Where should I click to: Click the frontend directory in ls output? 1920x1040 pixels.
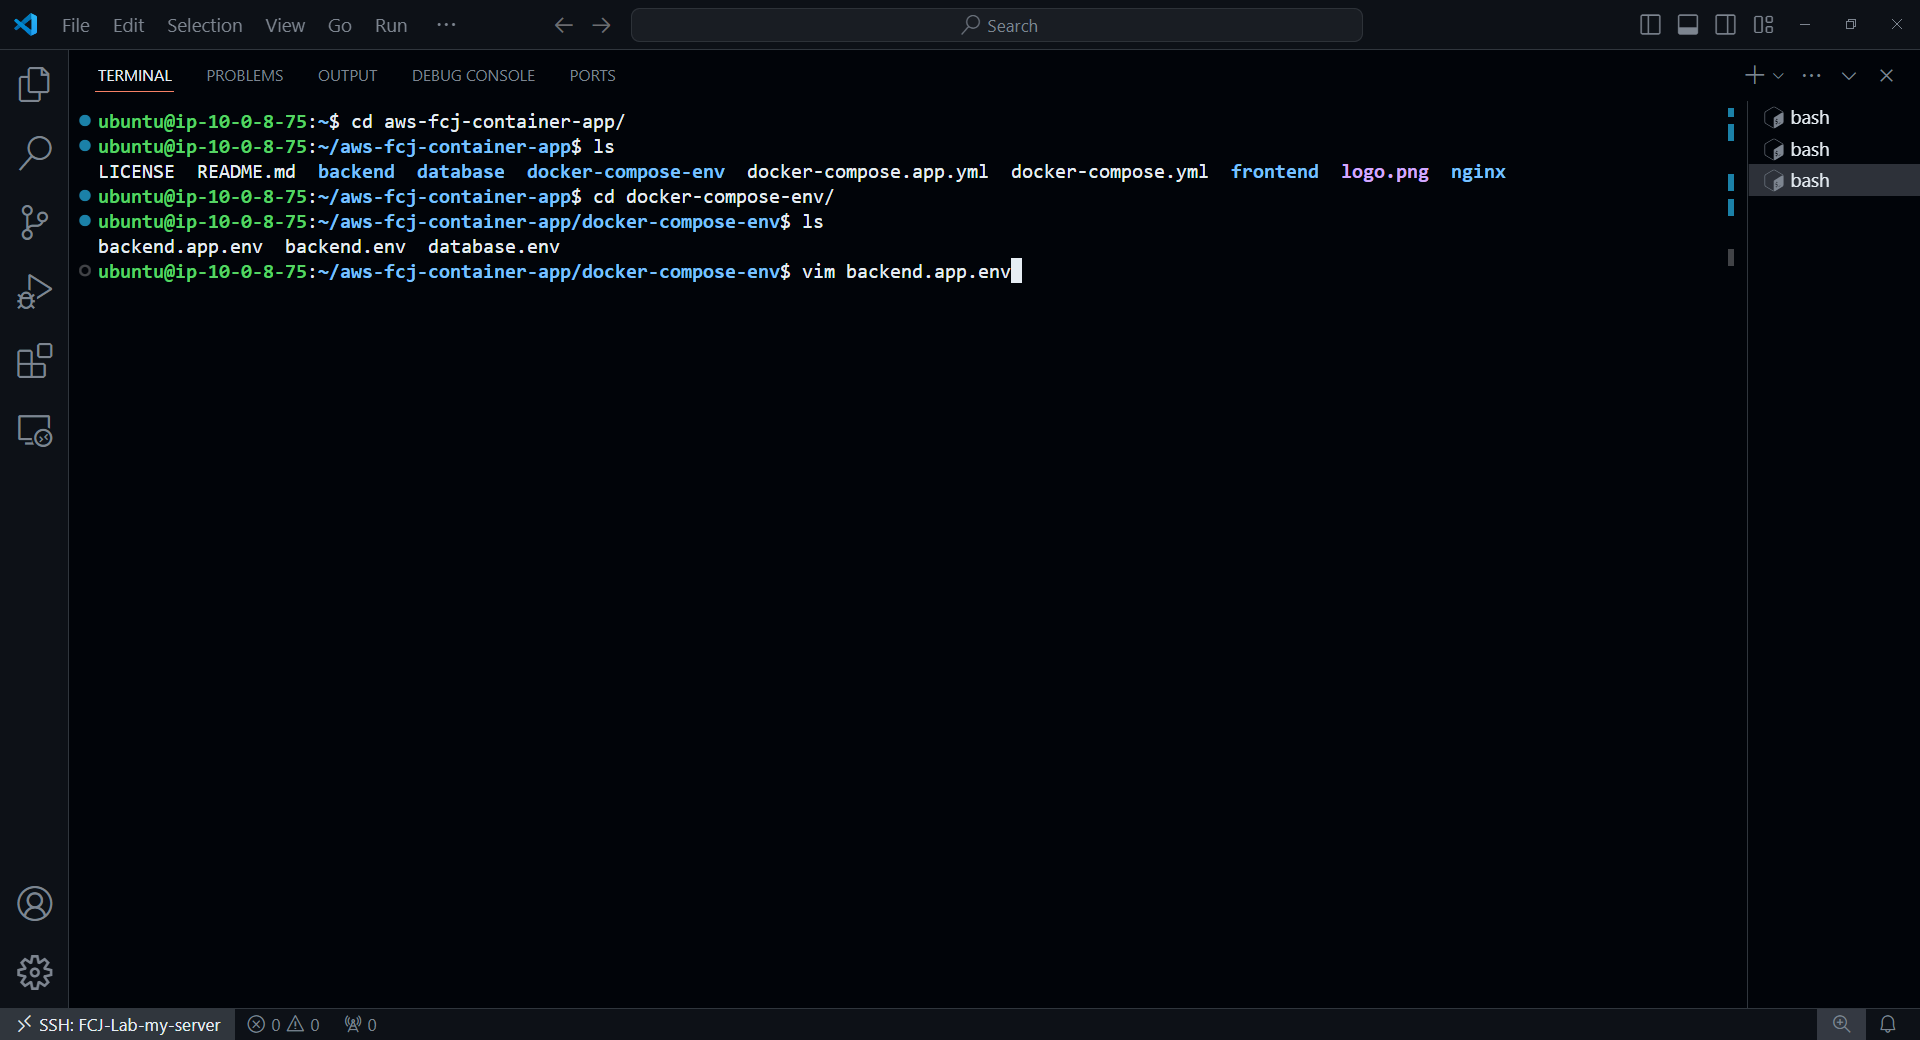(x=1275, y=172)
